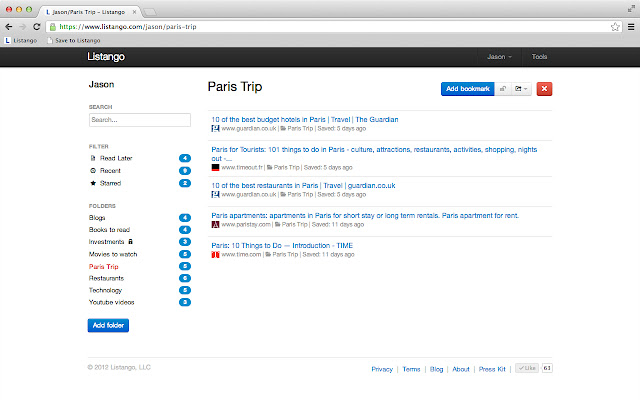Click the Facebook Like button
This screenshot has width=640, height=400.
click(x=527, y=368)
